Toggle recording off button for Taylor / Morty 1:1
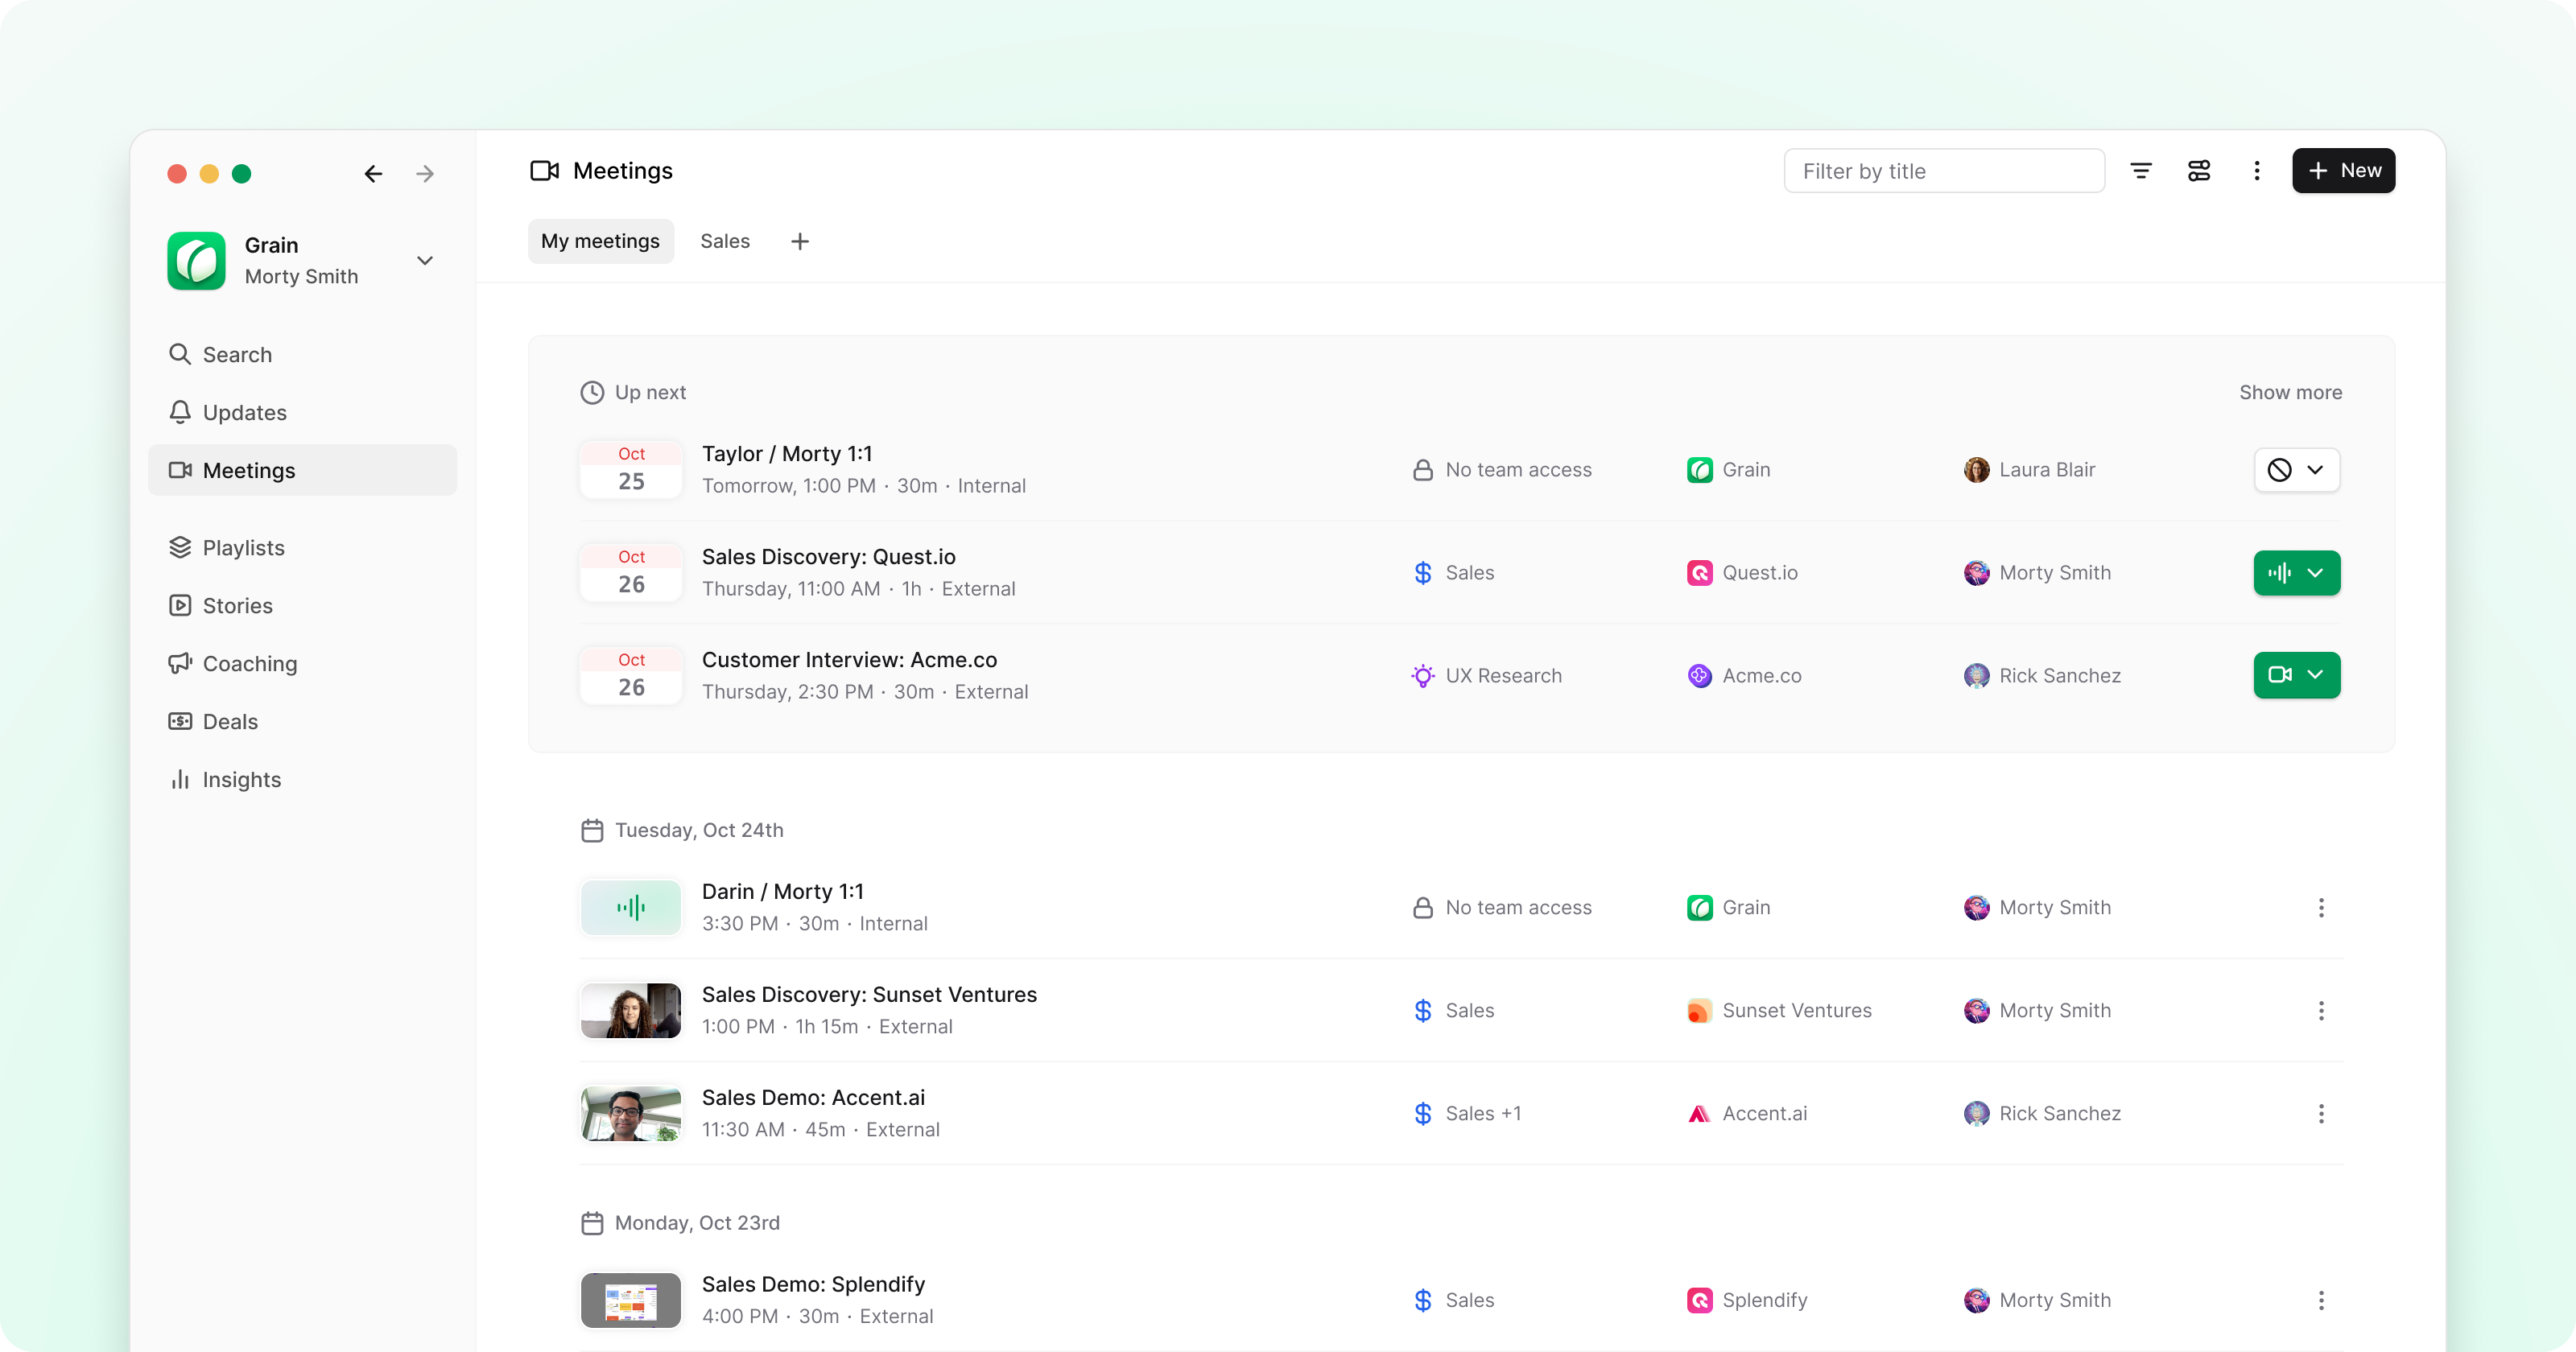The image size is (2576, 1352). 2279,470
